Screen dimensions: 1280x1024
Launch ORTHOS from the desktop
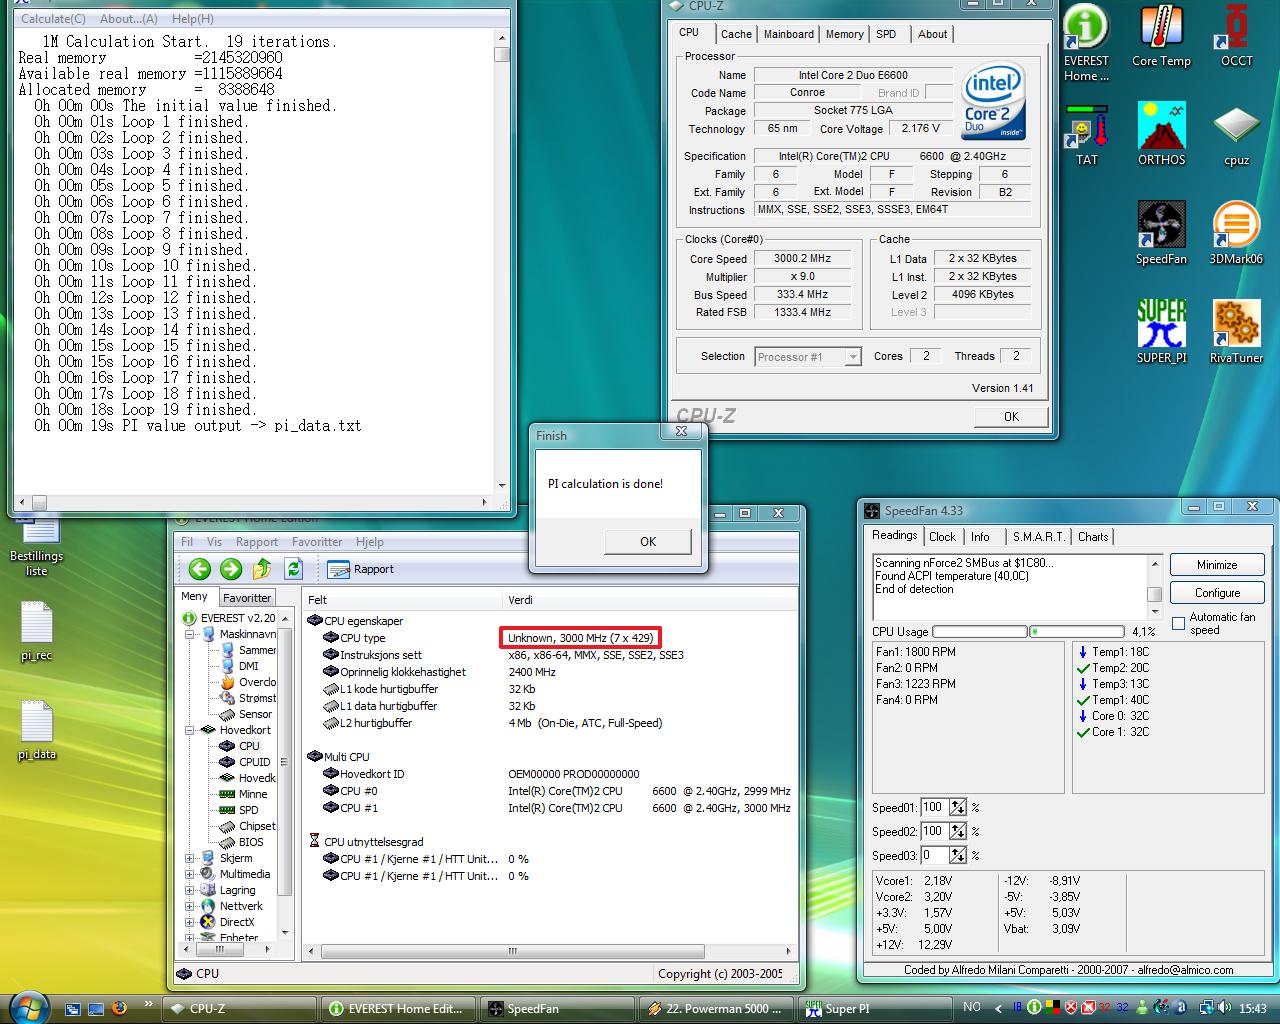pyautogui.click(x=1161, y=134)
